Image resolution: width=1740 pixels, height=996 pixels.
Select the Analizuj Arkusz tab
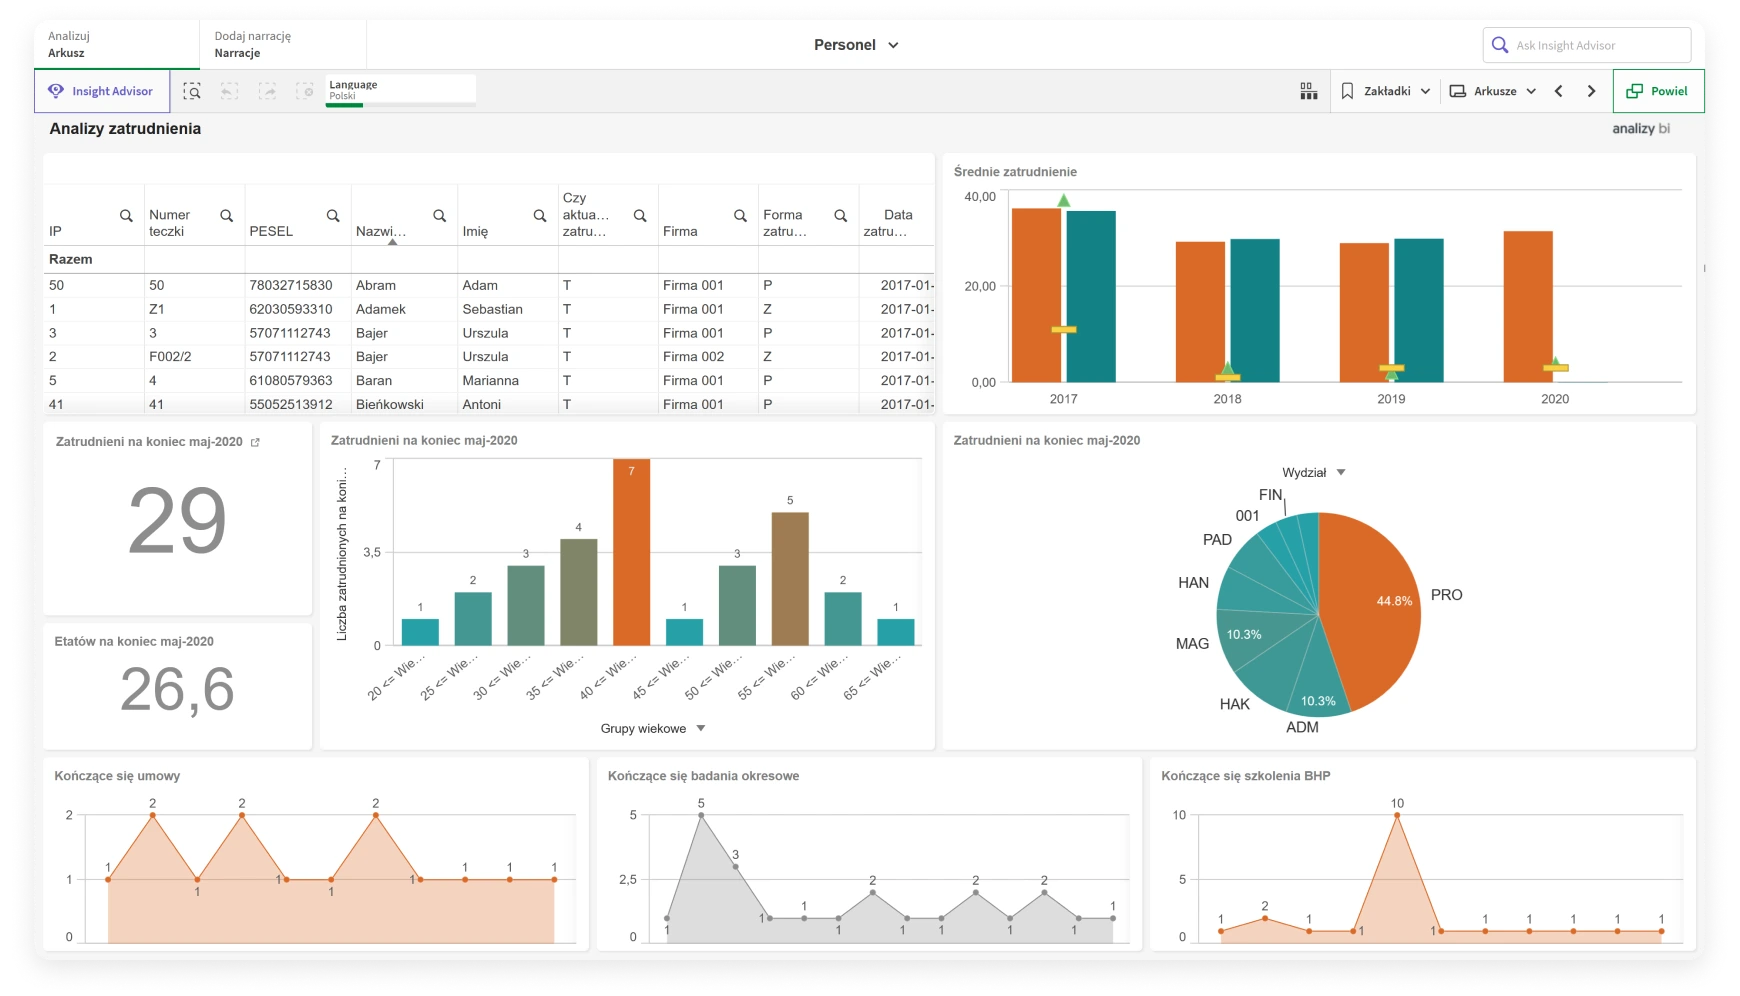tap(68, 45)
